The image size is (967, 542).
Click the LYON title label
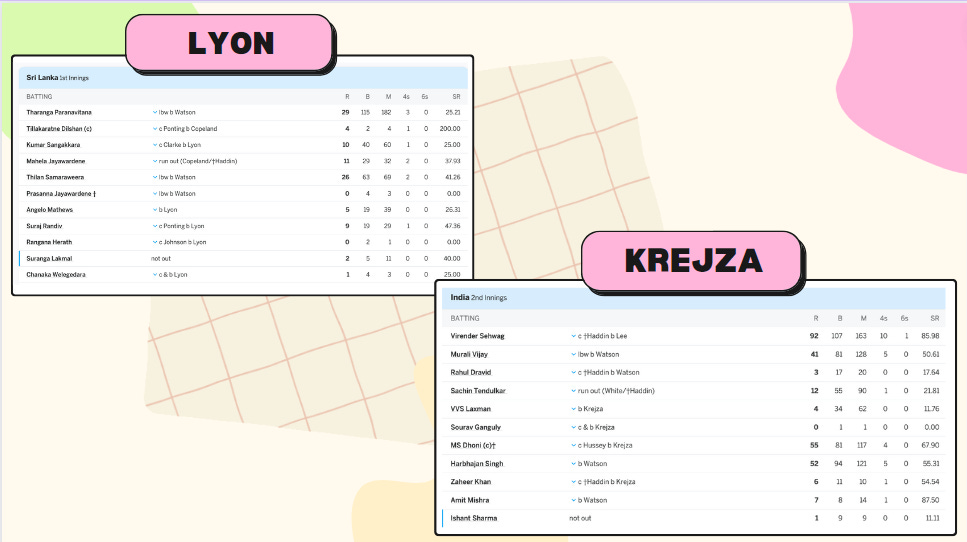pyautogui.click(x=230, y=43)
